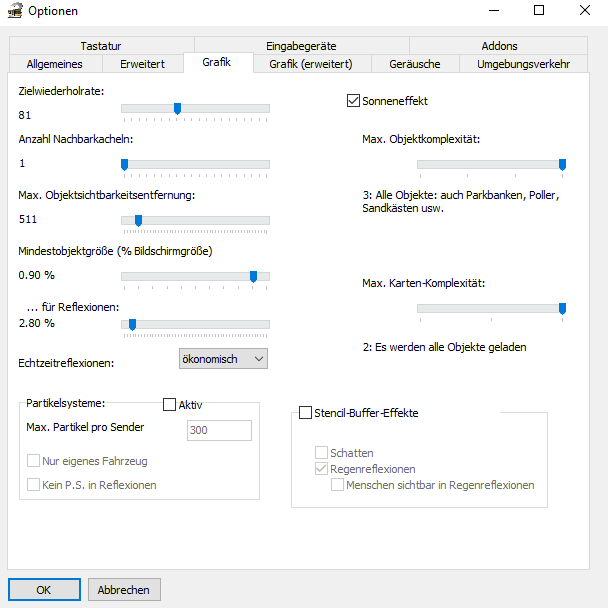Go to the Umgebungsverkehr tab
608x608 pixels.
coord(523,64)
